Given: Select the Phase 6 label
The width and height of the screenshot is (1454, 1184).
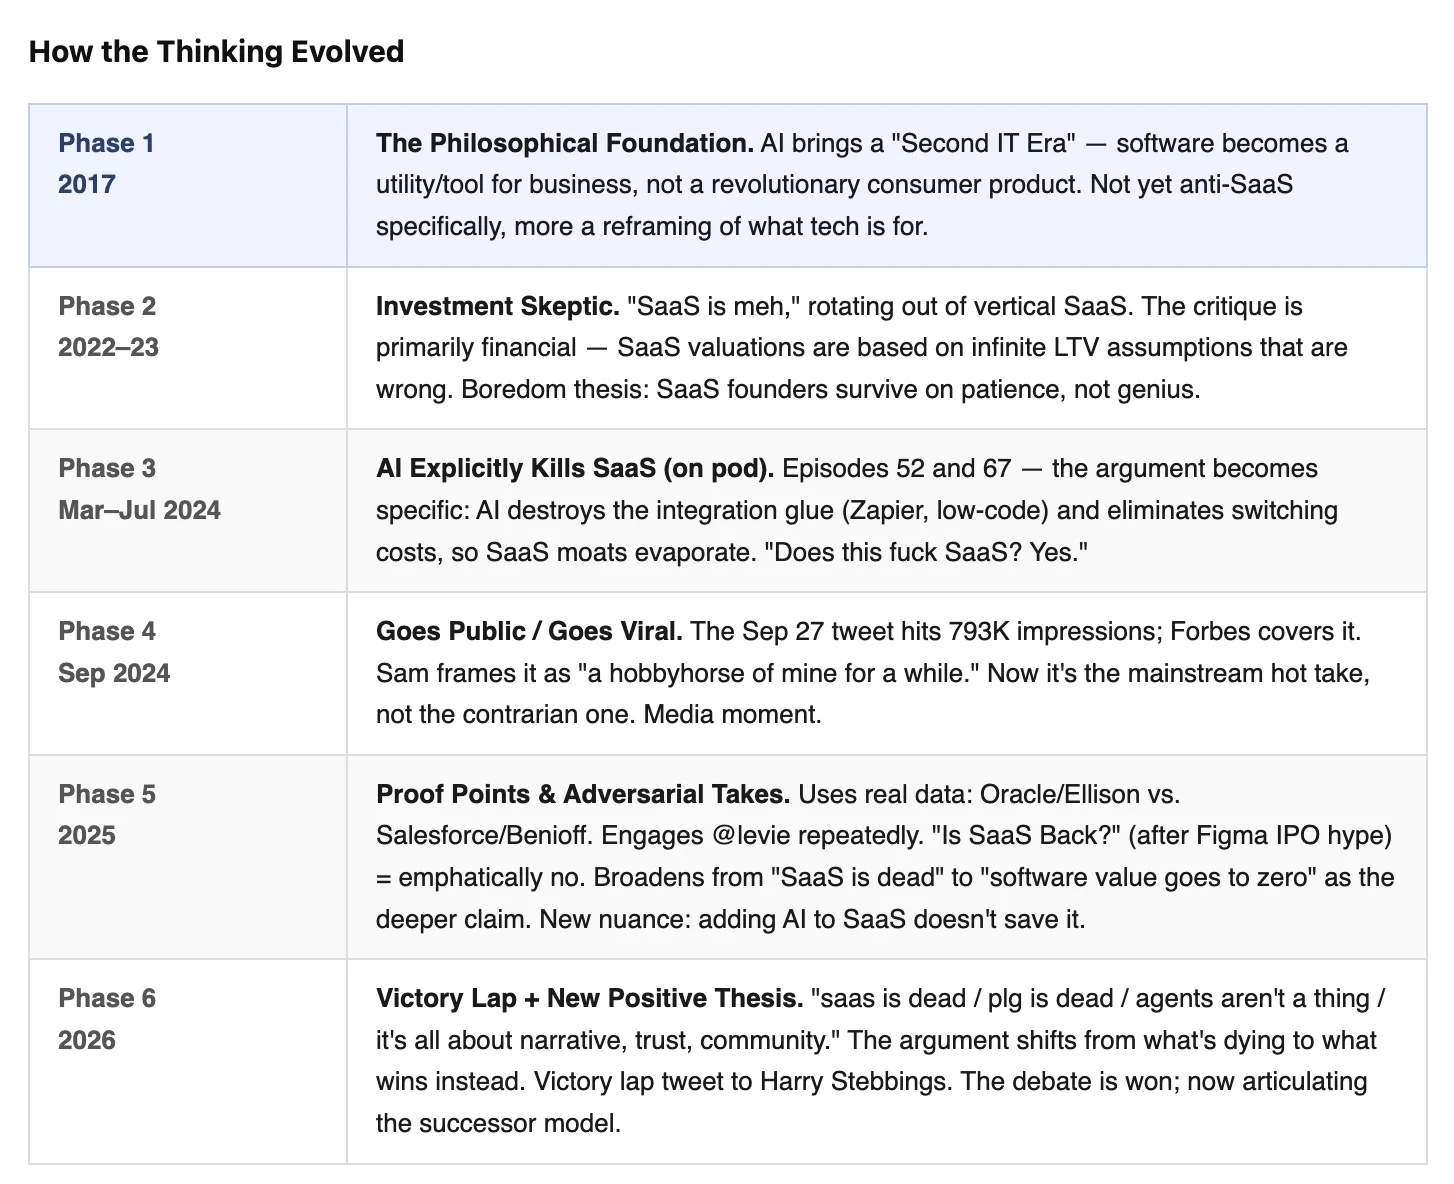Looking at the screenshot, I should (x=107, y=998).
